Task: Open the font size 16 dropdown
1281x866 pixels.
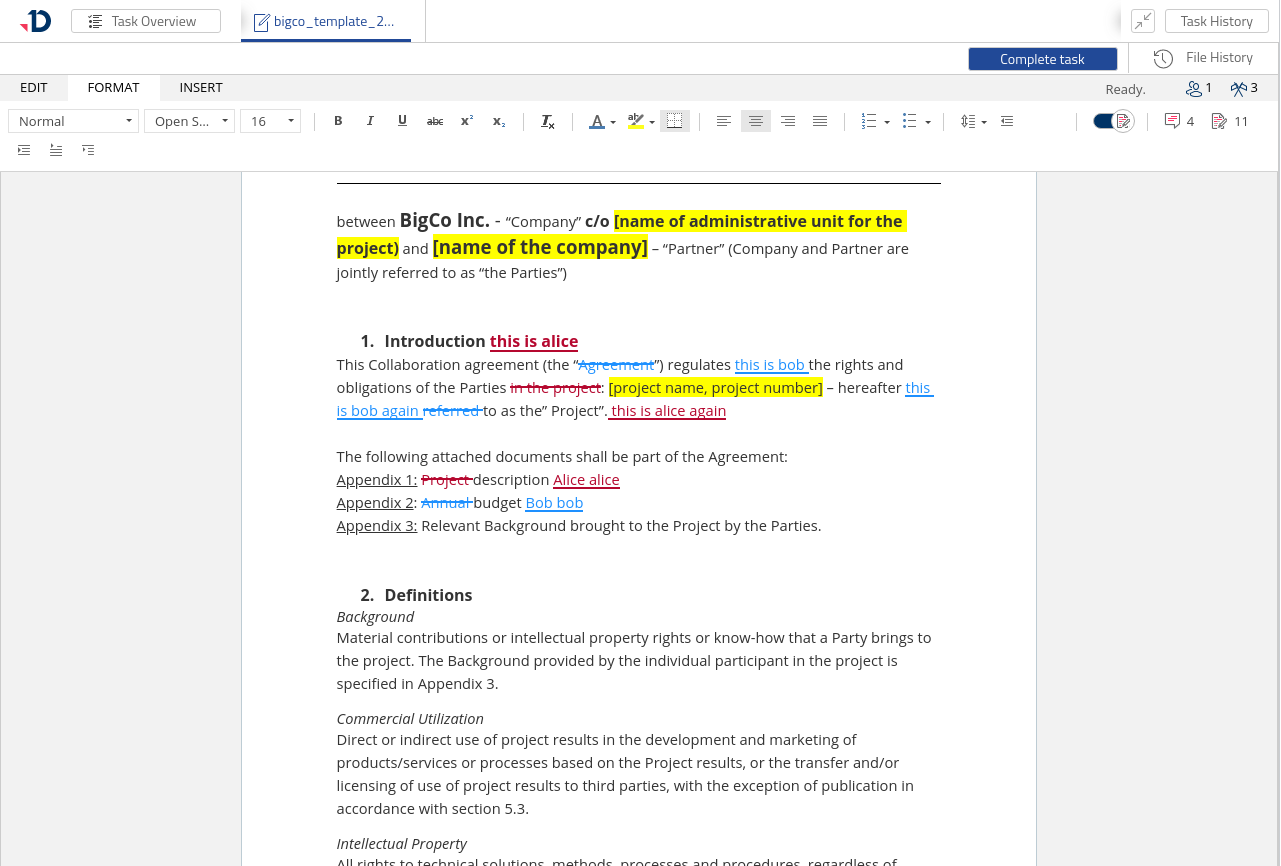Action: coord(271,121)
